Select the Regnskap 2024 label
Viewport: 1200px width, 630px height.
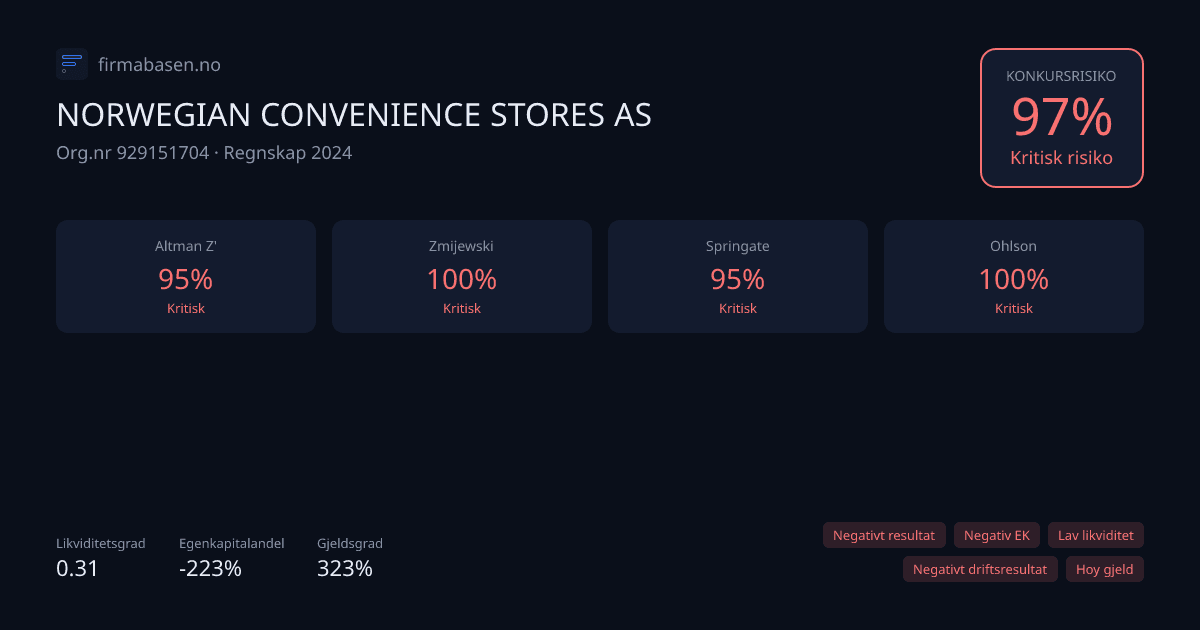tap(286, 153)
